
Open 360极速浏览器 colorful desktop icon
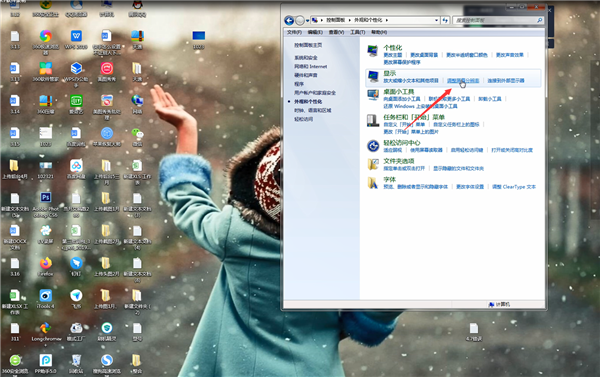pos(46,36)
